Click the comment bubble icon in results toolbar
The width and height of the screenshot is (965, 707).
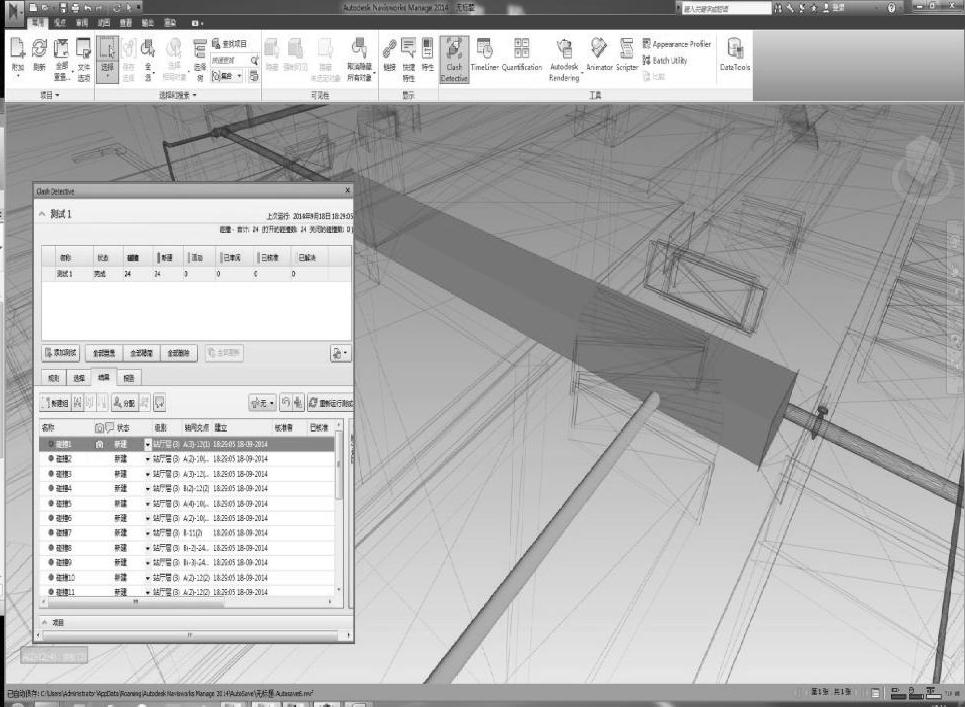[x=159, y=403]
